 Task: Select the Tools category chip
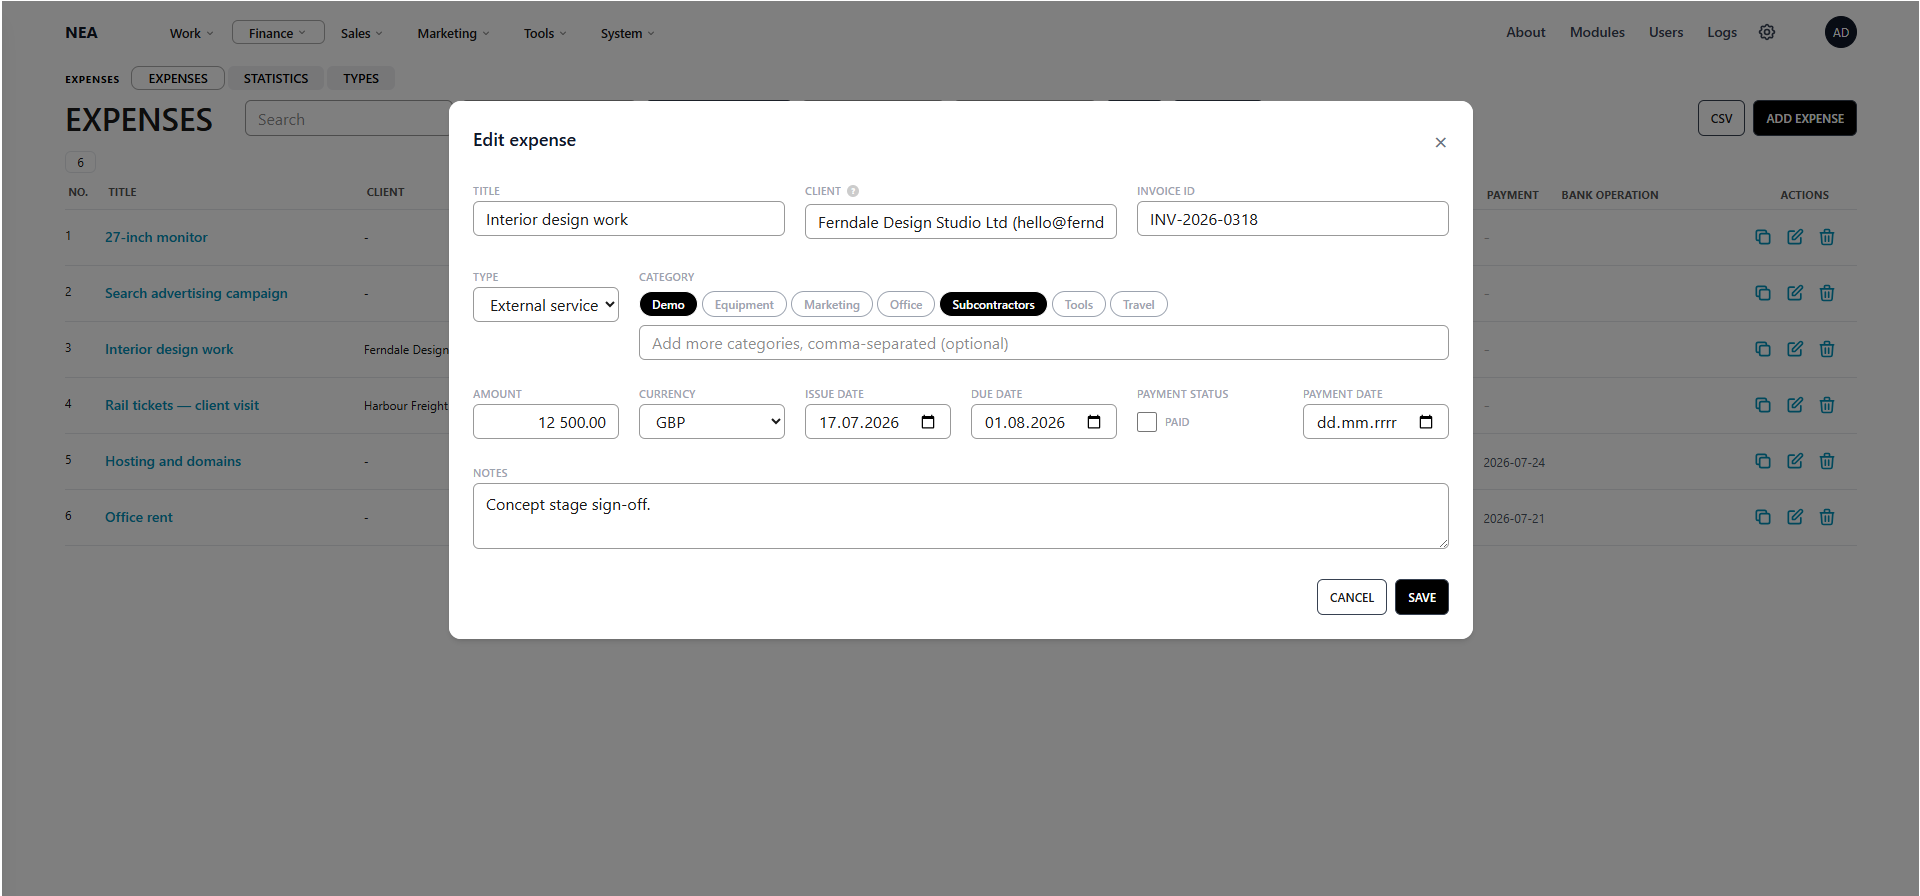[x=1078, y=305]
